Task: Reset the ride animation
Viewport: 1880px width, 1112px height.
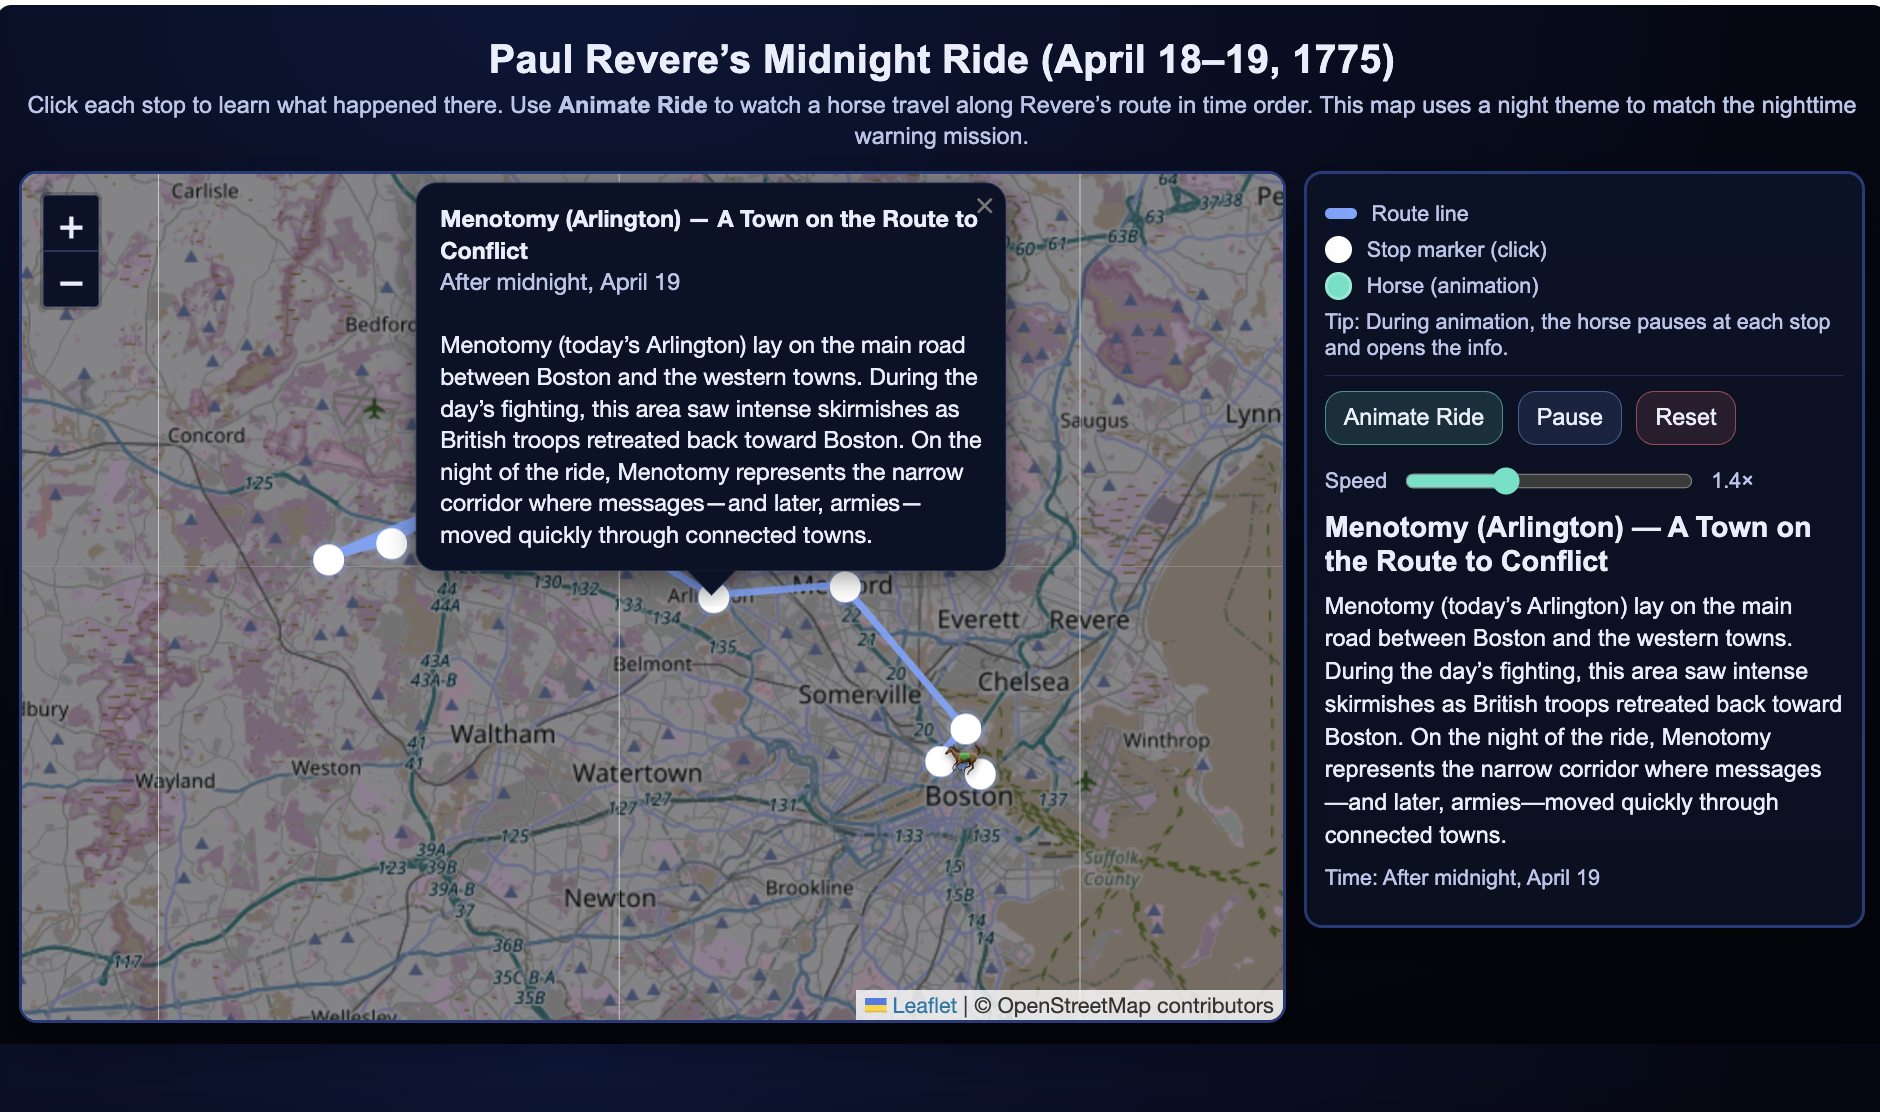Action: point(1685,417)
